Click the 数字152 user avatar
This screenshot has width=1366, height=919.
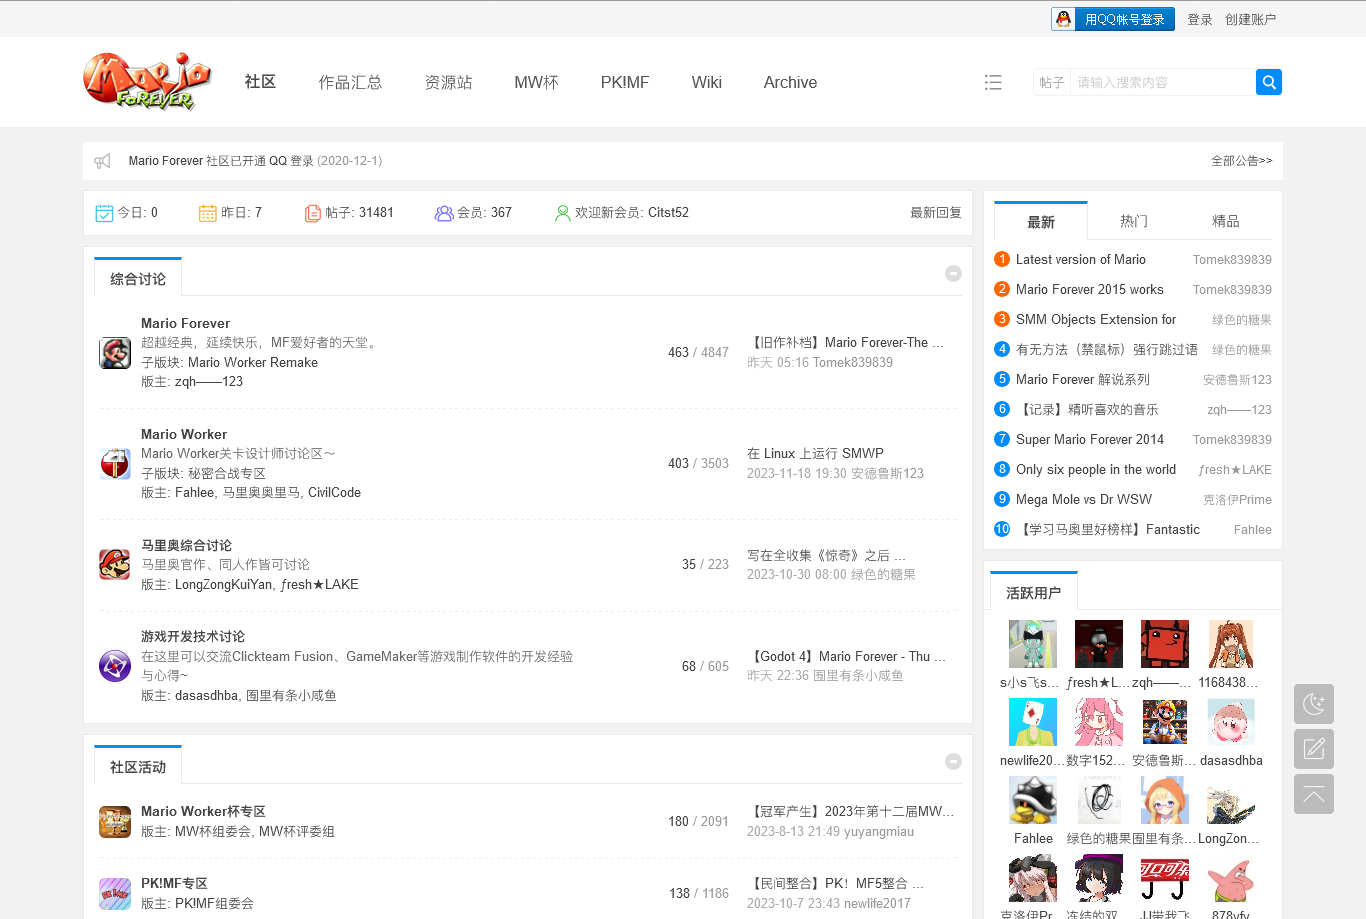coord(1099,722)
